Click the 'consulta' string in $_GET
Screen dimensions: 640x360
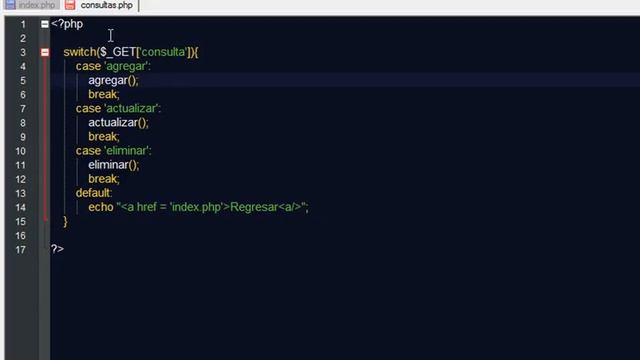tap(163, 52)
